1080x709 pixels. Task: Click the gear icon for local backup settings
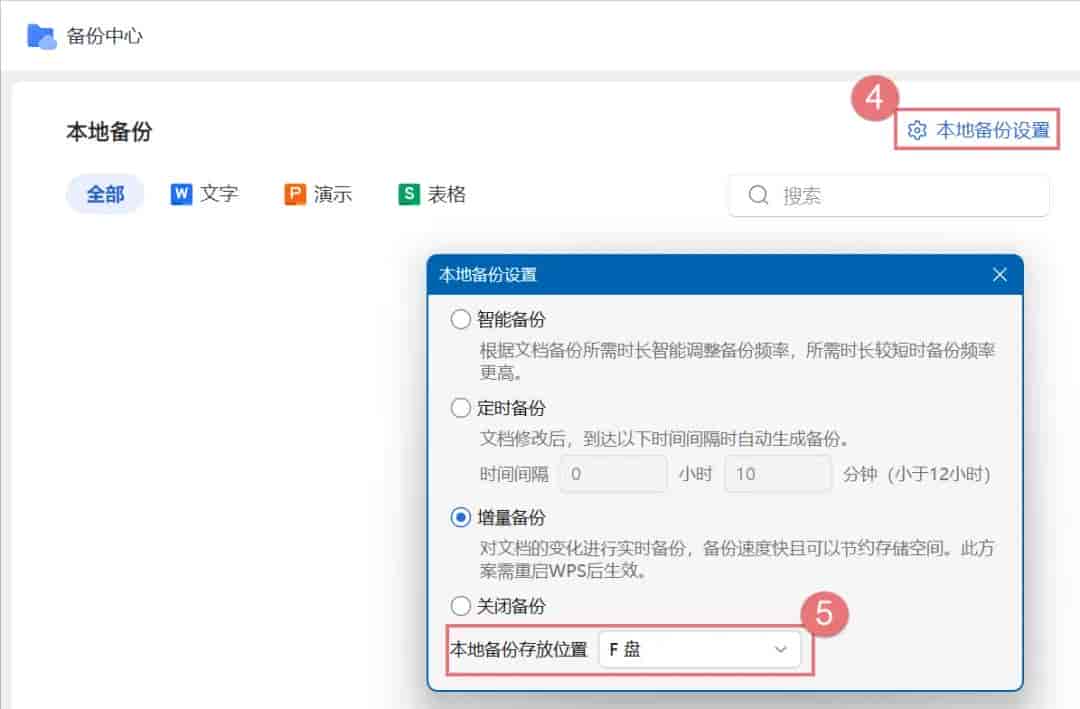[x=917, y=130]
